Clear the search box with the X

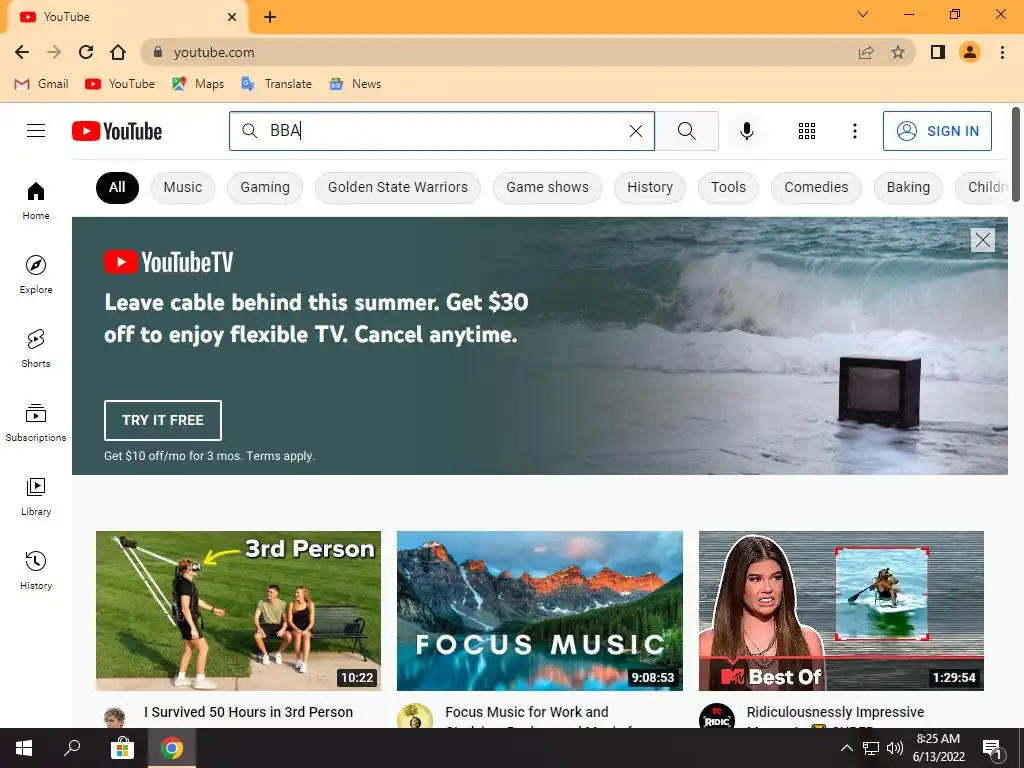635,131
